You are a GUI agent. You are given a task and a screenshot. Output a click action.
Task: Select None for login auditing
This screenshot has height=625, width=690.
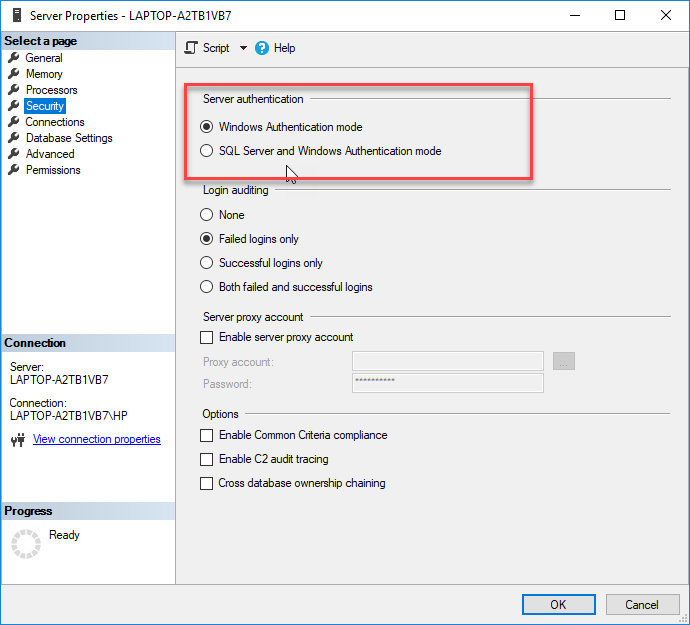point(207,215)
